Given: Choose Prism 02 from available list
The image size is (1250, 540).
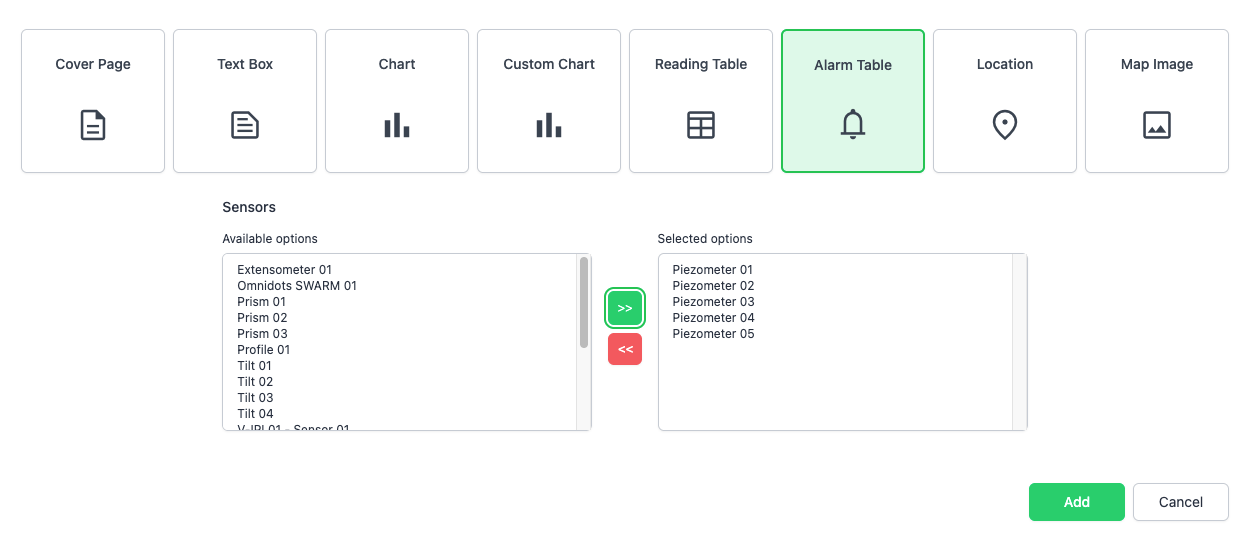Looking at the screenshot, I should click(x=262, y=318).
